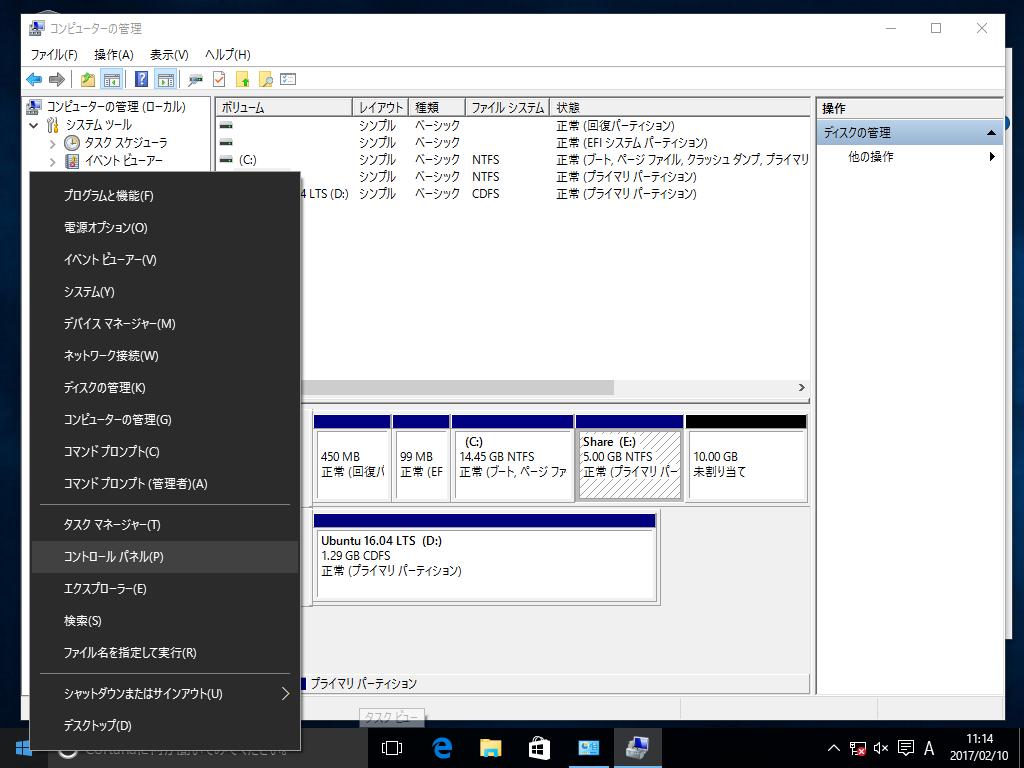Open ネットワーク接続(W) from the menu
This screenshot has width=1024, height=768.
pyautogui.click(x=165, y=355)
